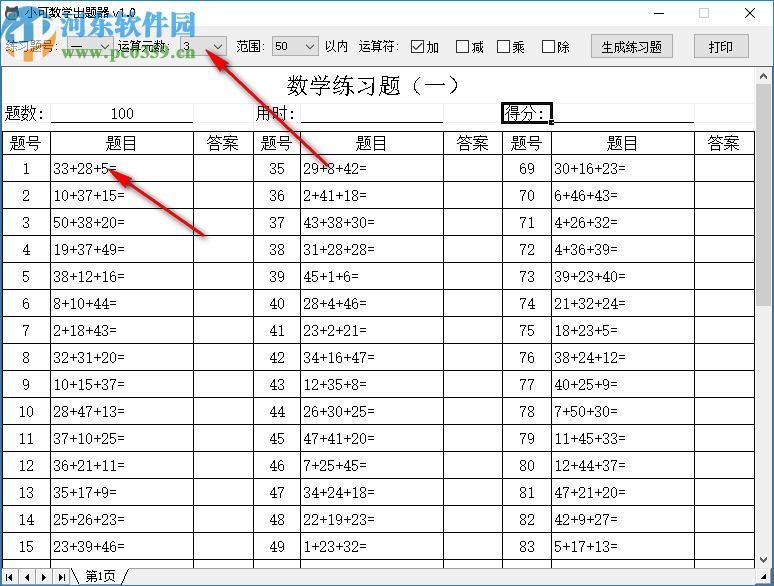Click question number cell 35
Screen dimensions: 774x586
point(277,168)
